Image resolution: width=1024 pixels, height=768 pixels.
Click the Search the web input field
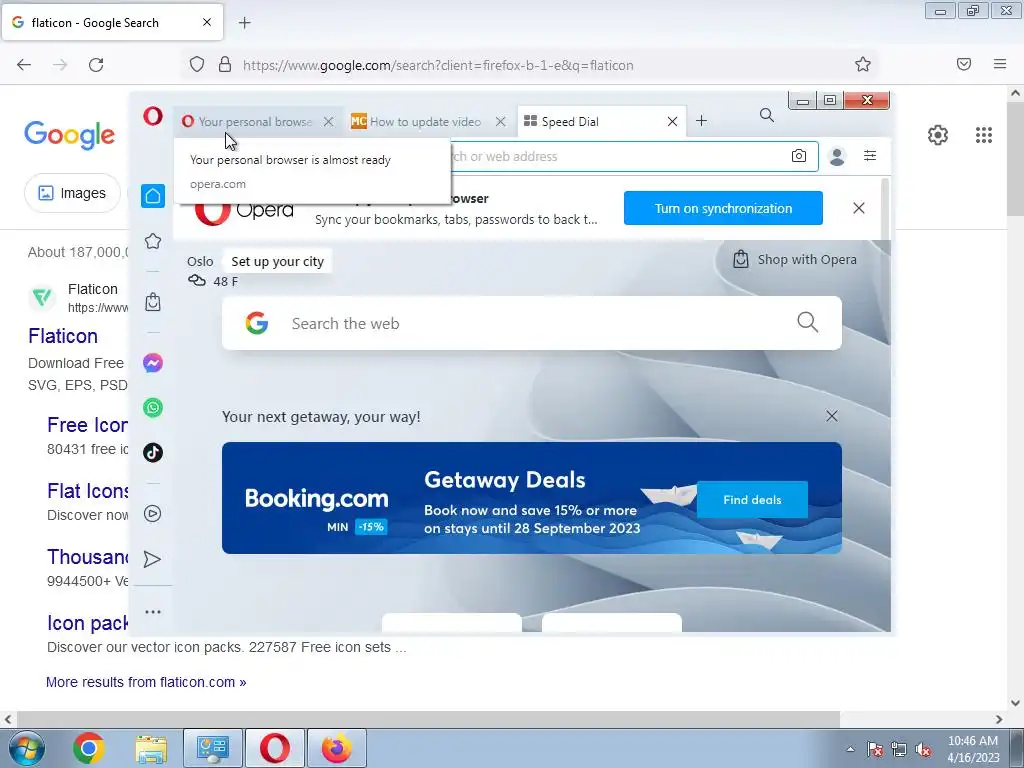pos(532,323)
